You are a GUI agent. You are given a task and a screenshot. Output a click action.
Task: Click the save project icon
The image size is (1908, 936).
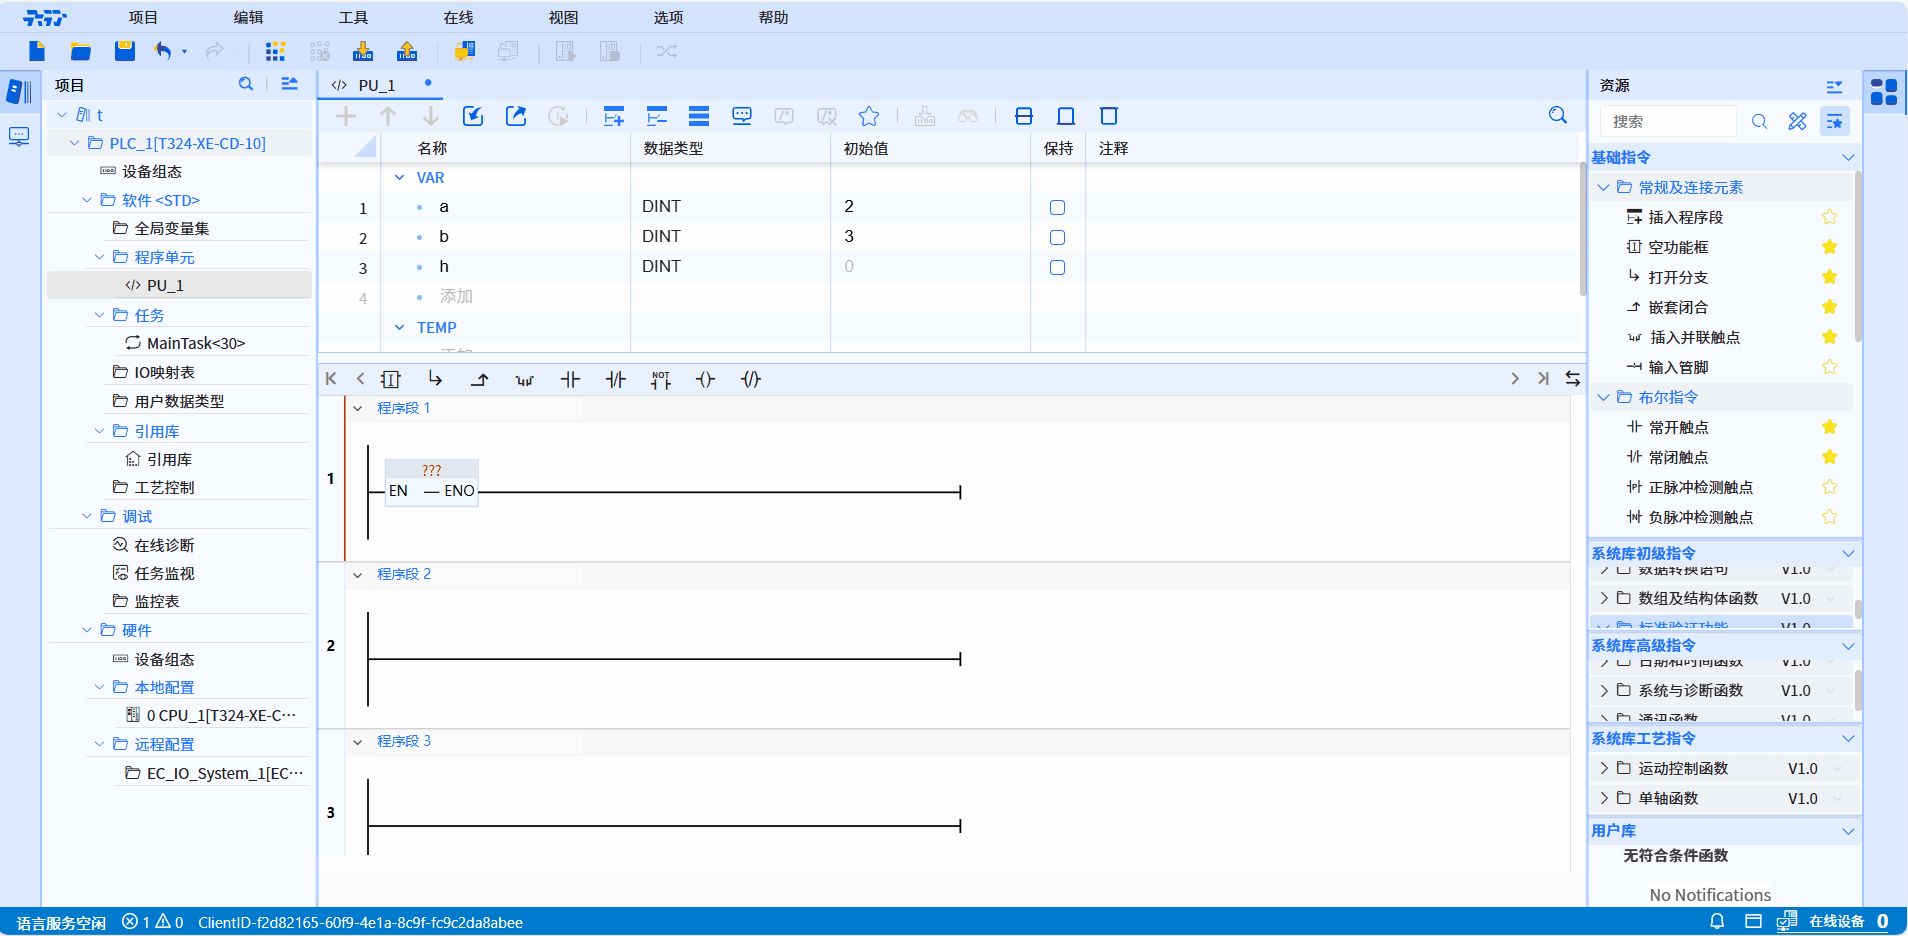pyautogui.click(x=124, y=51)
